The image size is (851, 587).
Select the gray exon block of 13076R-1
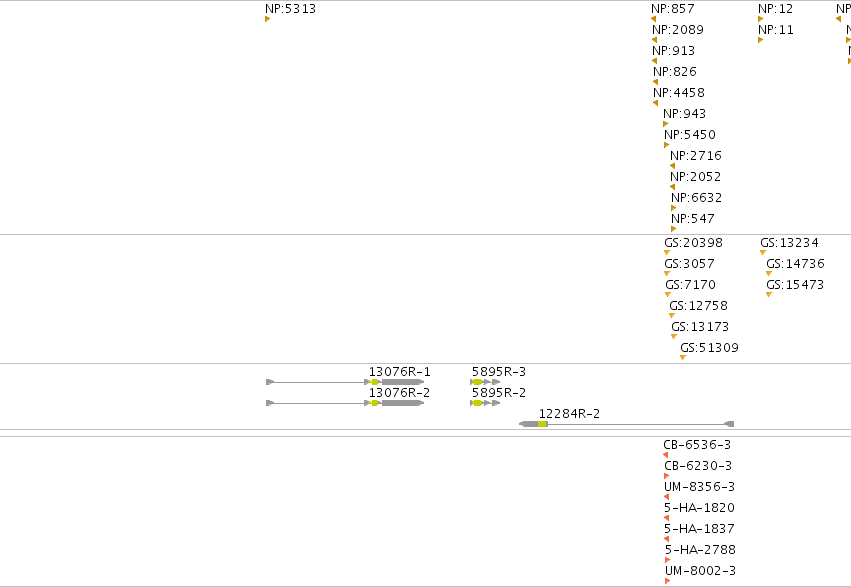pos(402,382)
